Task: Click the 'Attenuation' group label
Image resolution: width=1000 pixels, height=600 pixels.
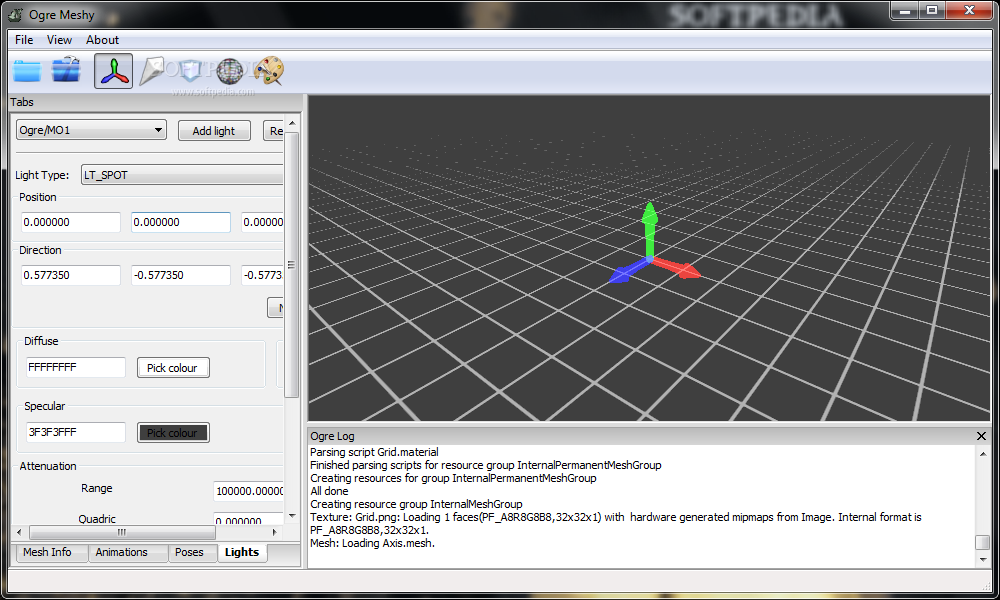Action: pos(48,466)
